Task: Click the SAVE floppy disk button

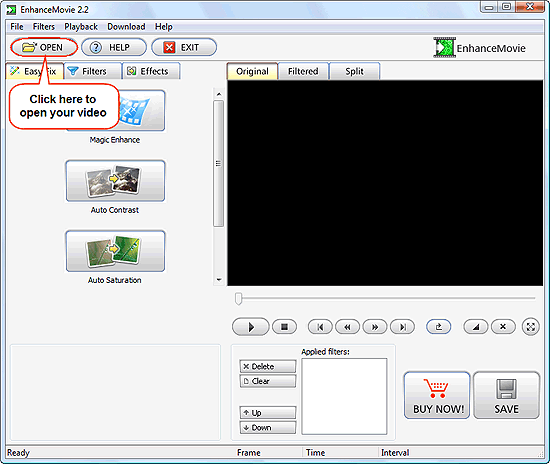Action: click(506, 395)
